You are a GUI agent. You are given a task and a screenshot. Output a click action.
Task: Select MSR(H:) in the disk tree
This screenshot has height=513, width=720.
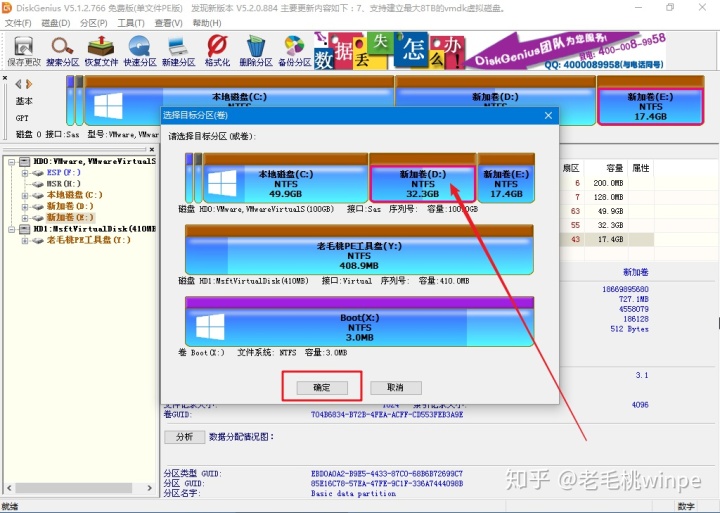[x=64, y=184]
